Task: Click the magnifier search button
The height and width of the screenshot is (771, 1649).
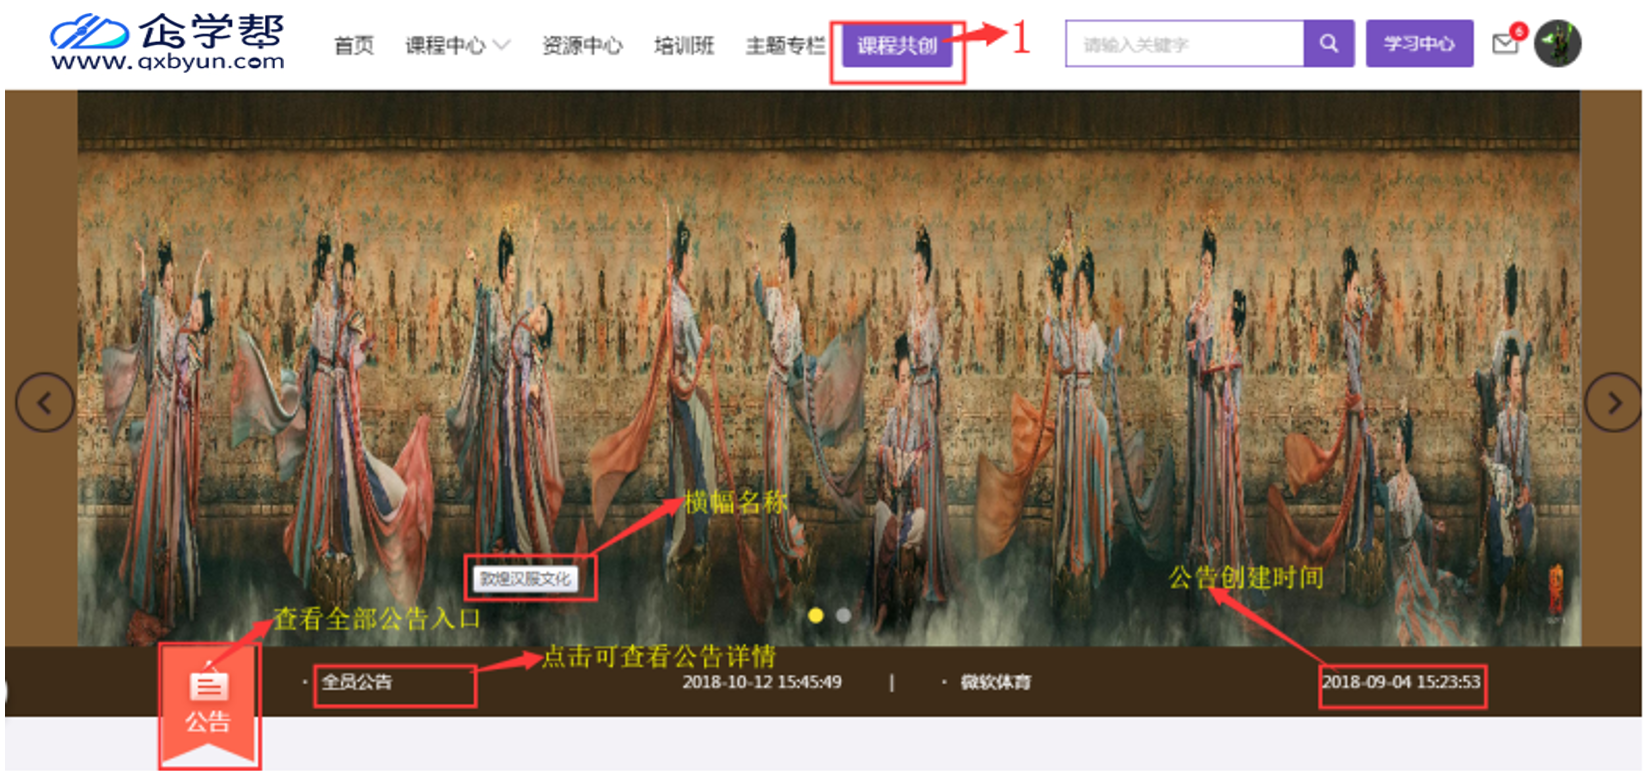Action: pos(1329,44)
